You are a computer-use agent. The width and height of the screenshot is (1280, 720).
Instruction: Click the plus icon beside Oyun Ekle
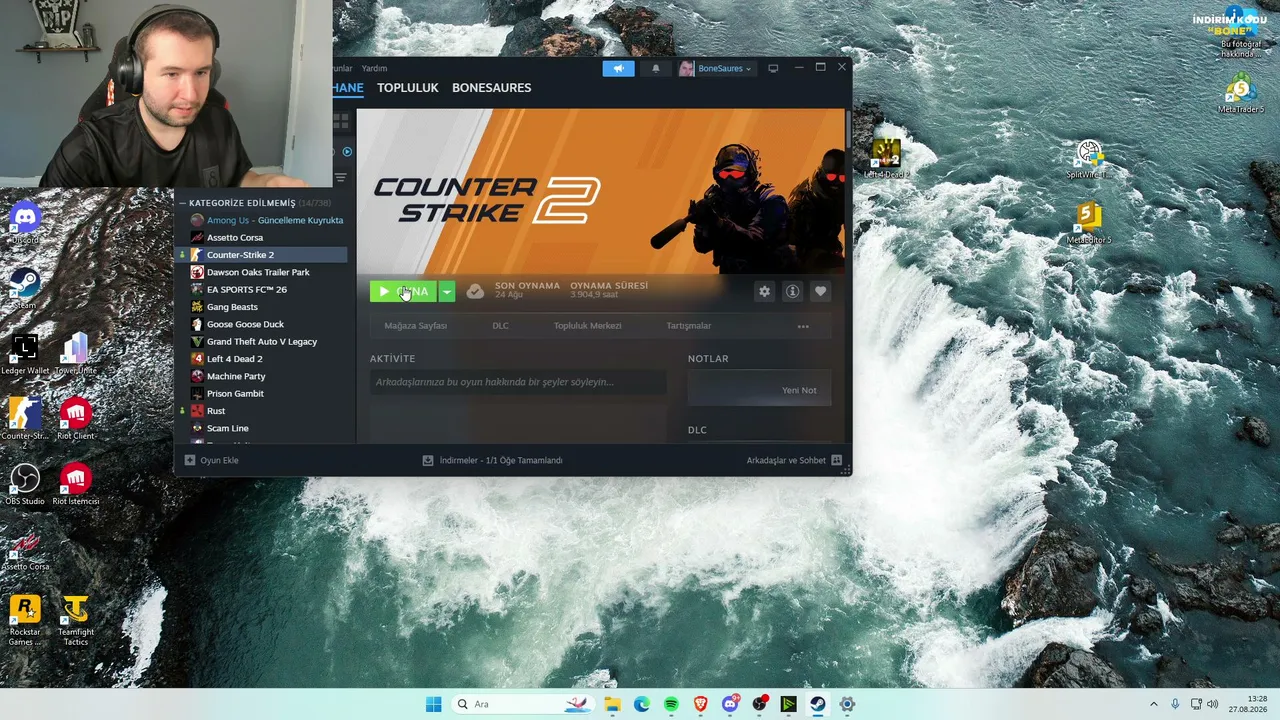[190, 460]
